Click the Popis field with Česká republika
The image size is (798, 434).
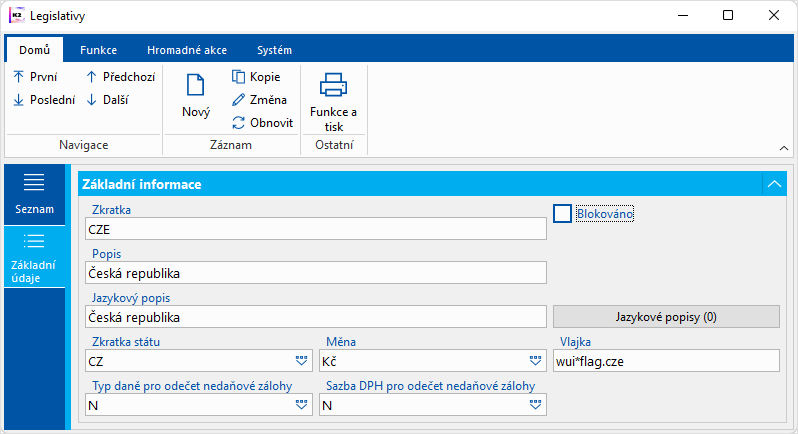316,273
